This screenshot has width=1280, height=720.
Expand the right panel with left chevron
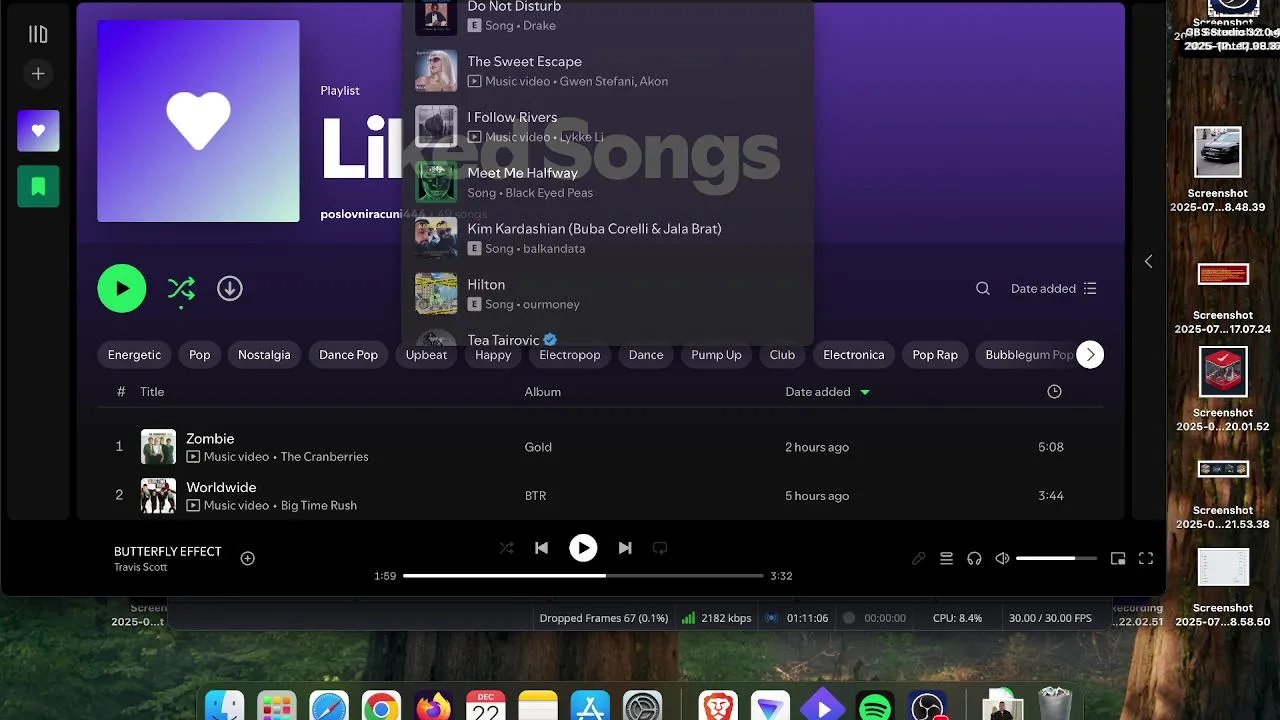click(x=1148, y=261)
